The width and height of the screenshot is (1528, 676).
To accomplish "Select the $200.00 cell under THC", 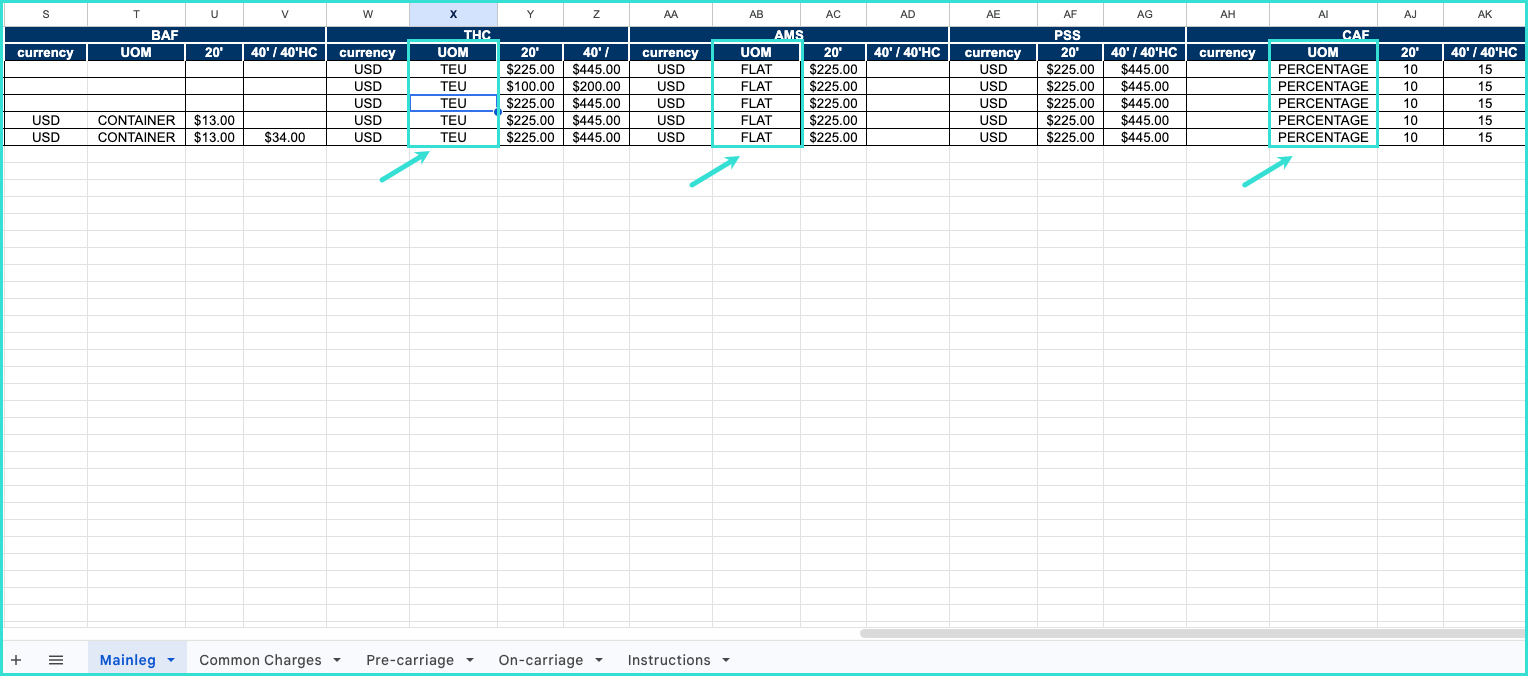I will pyautogui.click(x=596, y=87).
